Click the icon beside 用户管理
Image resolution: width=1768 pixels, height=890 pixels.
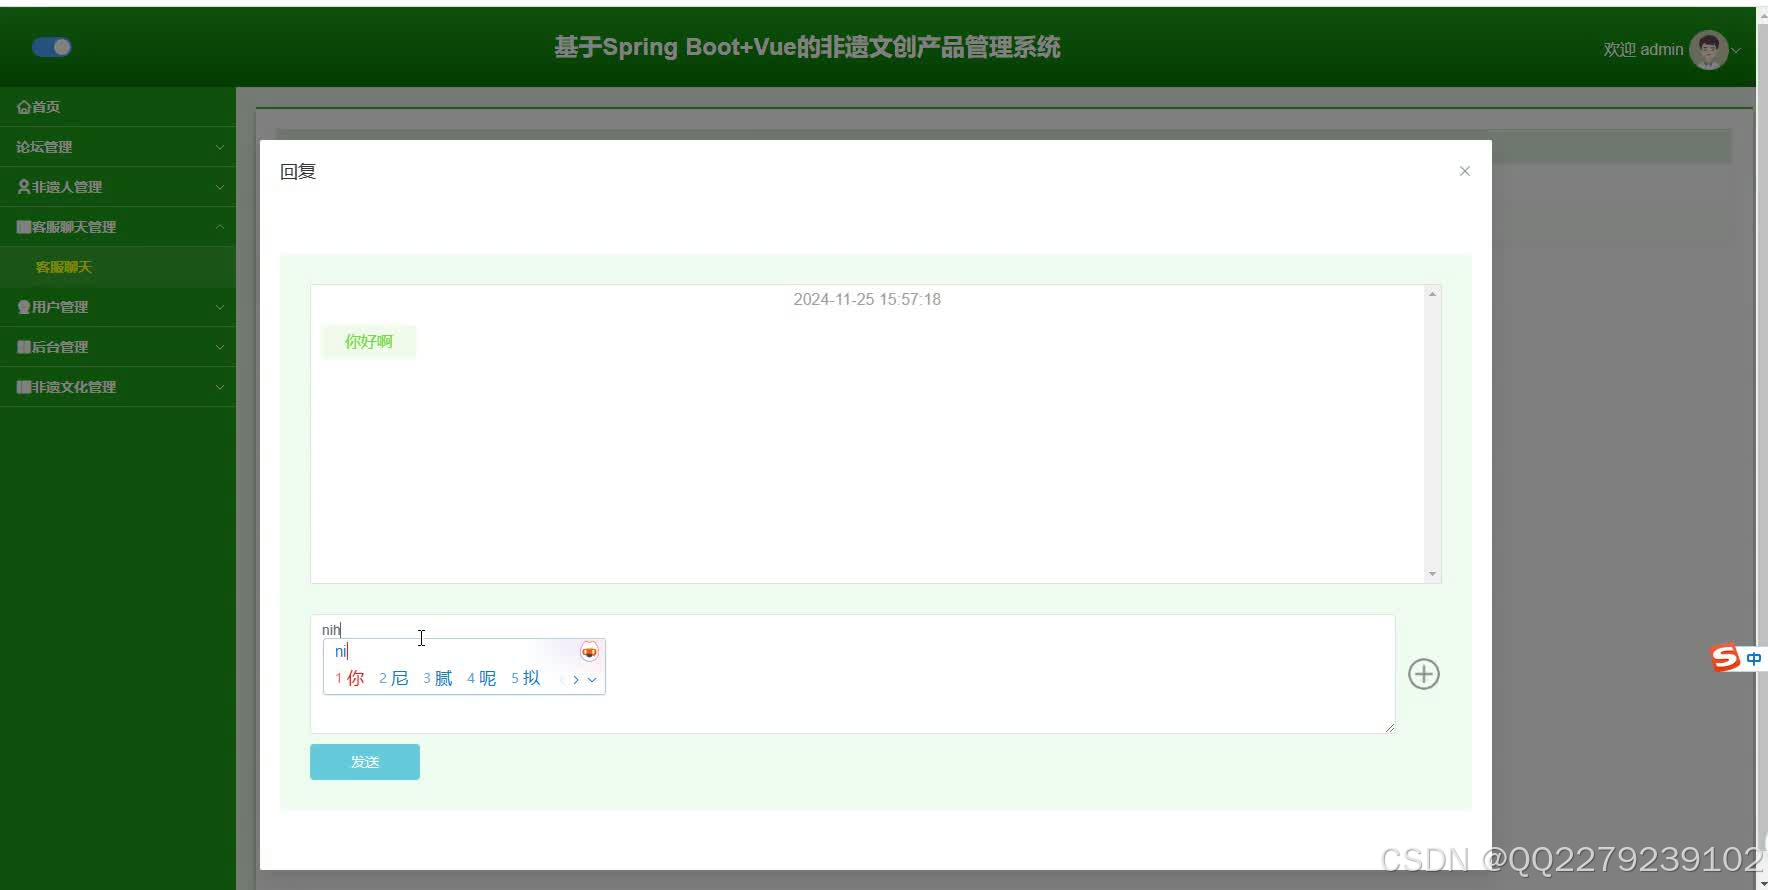[23, 307]
